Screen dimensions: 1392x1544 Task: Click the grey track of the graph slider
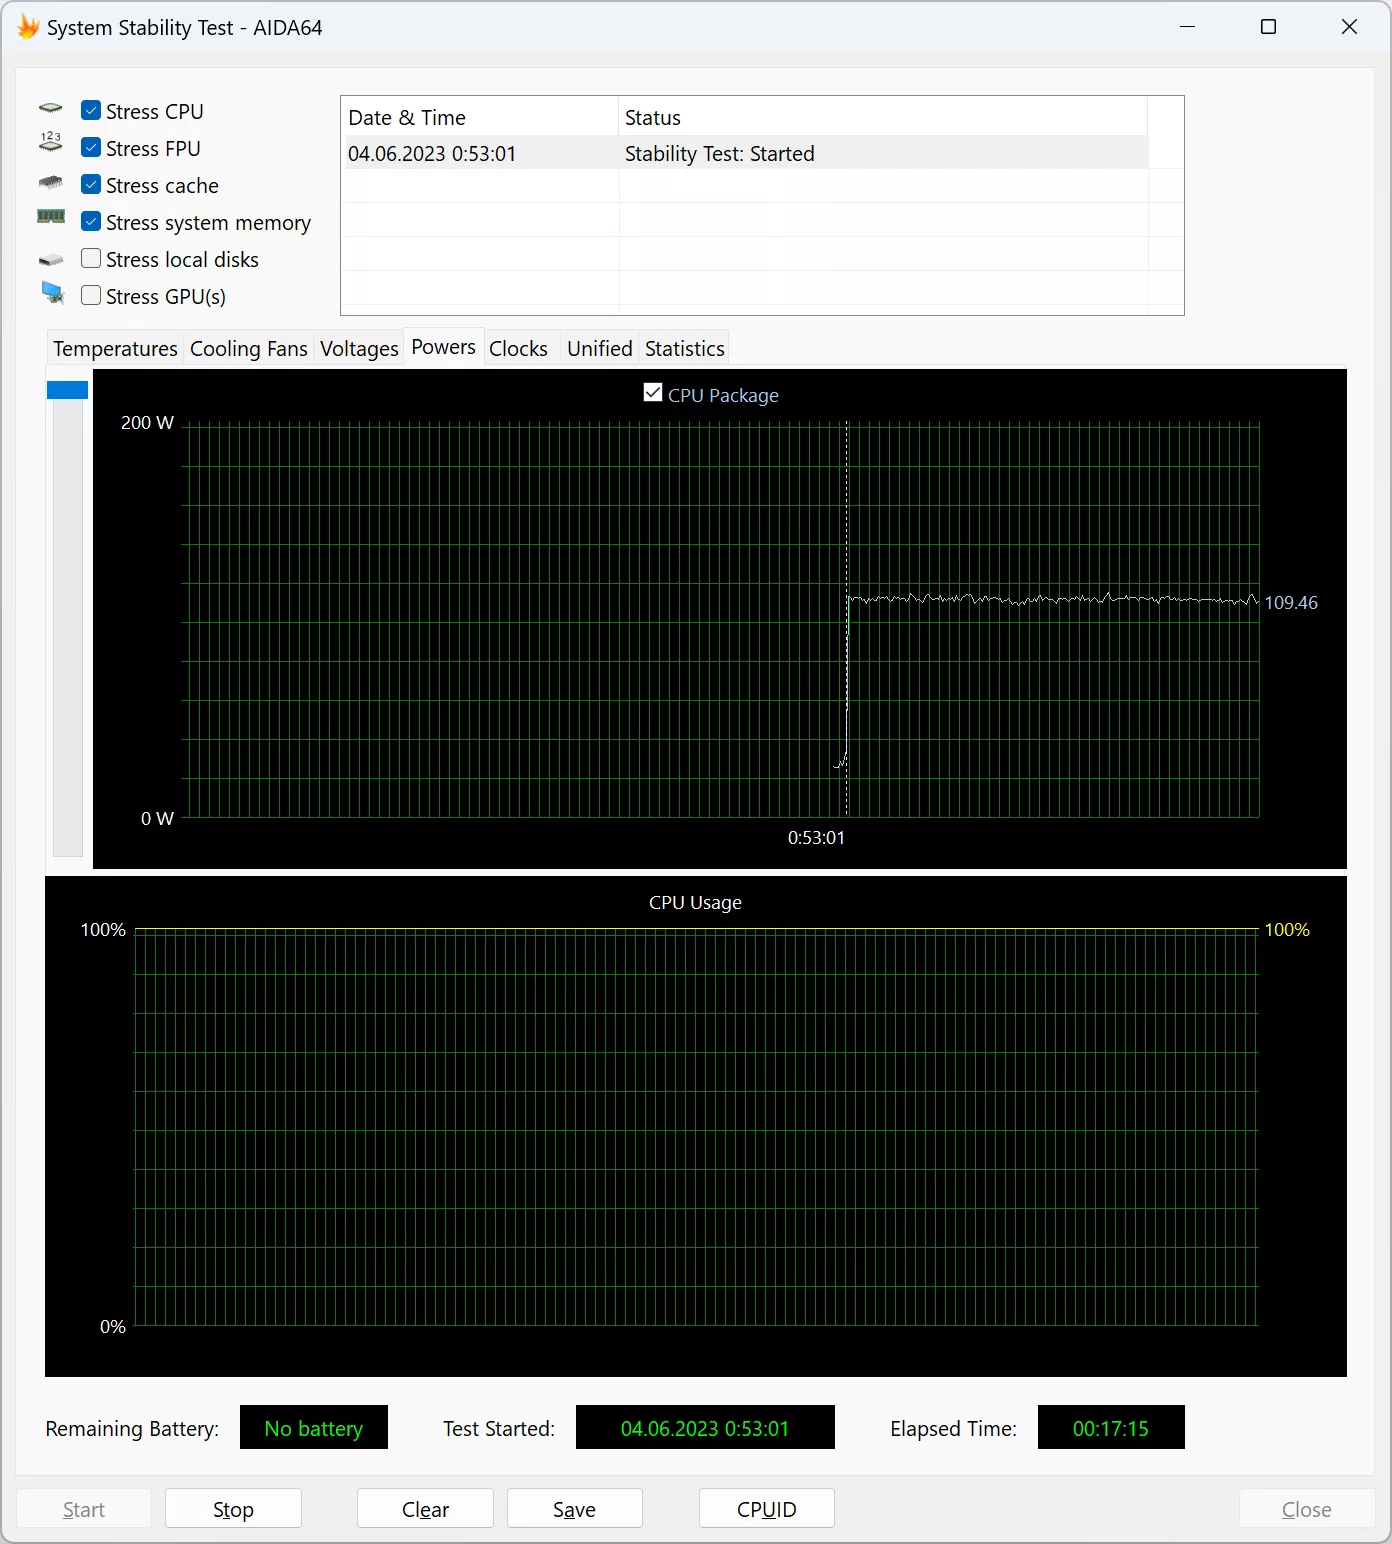(x=68, y=627)
